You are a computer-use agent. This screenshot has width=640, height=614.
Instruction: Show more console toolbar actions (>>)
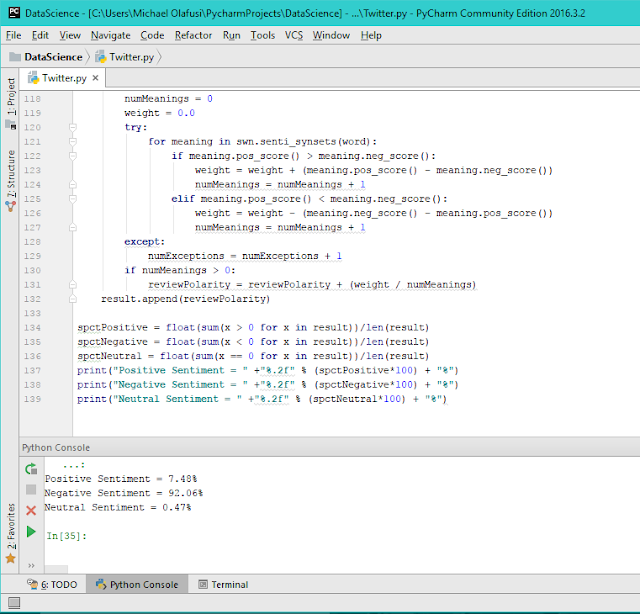31,565
